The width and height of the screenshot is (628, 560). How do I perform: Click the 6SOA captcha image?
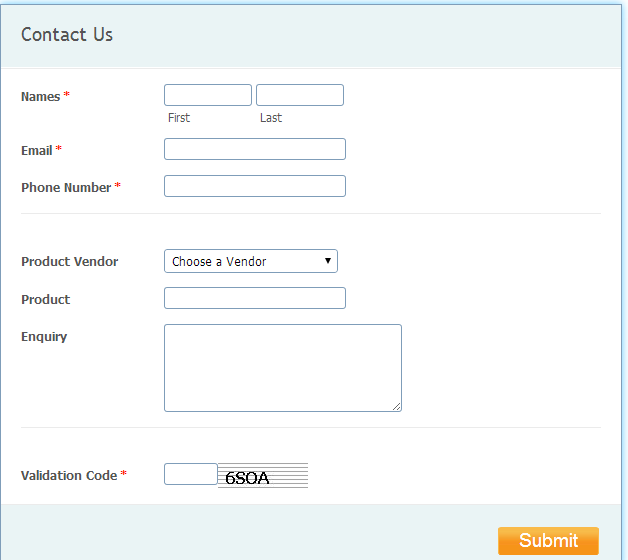click(x=263, y=475)
